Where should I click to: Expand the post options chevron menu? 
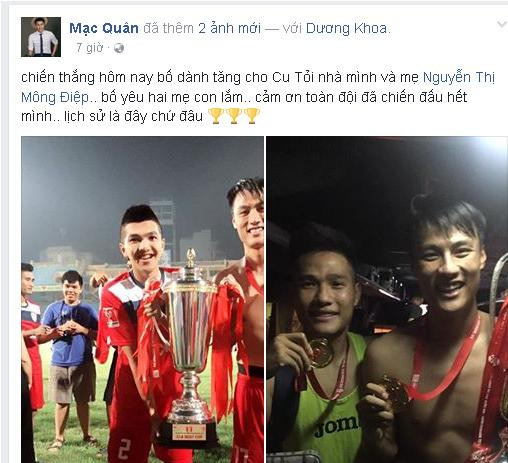click(x=502, y=24)
